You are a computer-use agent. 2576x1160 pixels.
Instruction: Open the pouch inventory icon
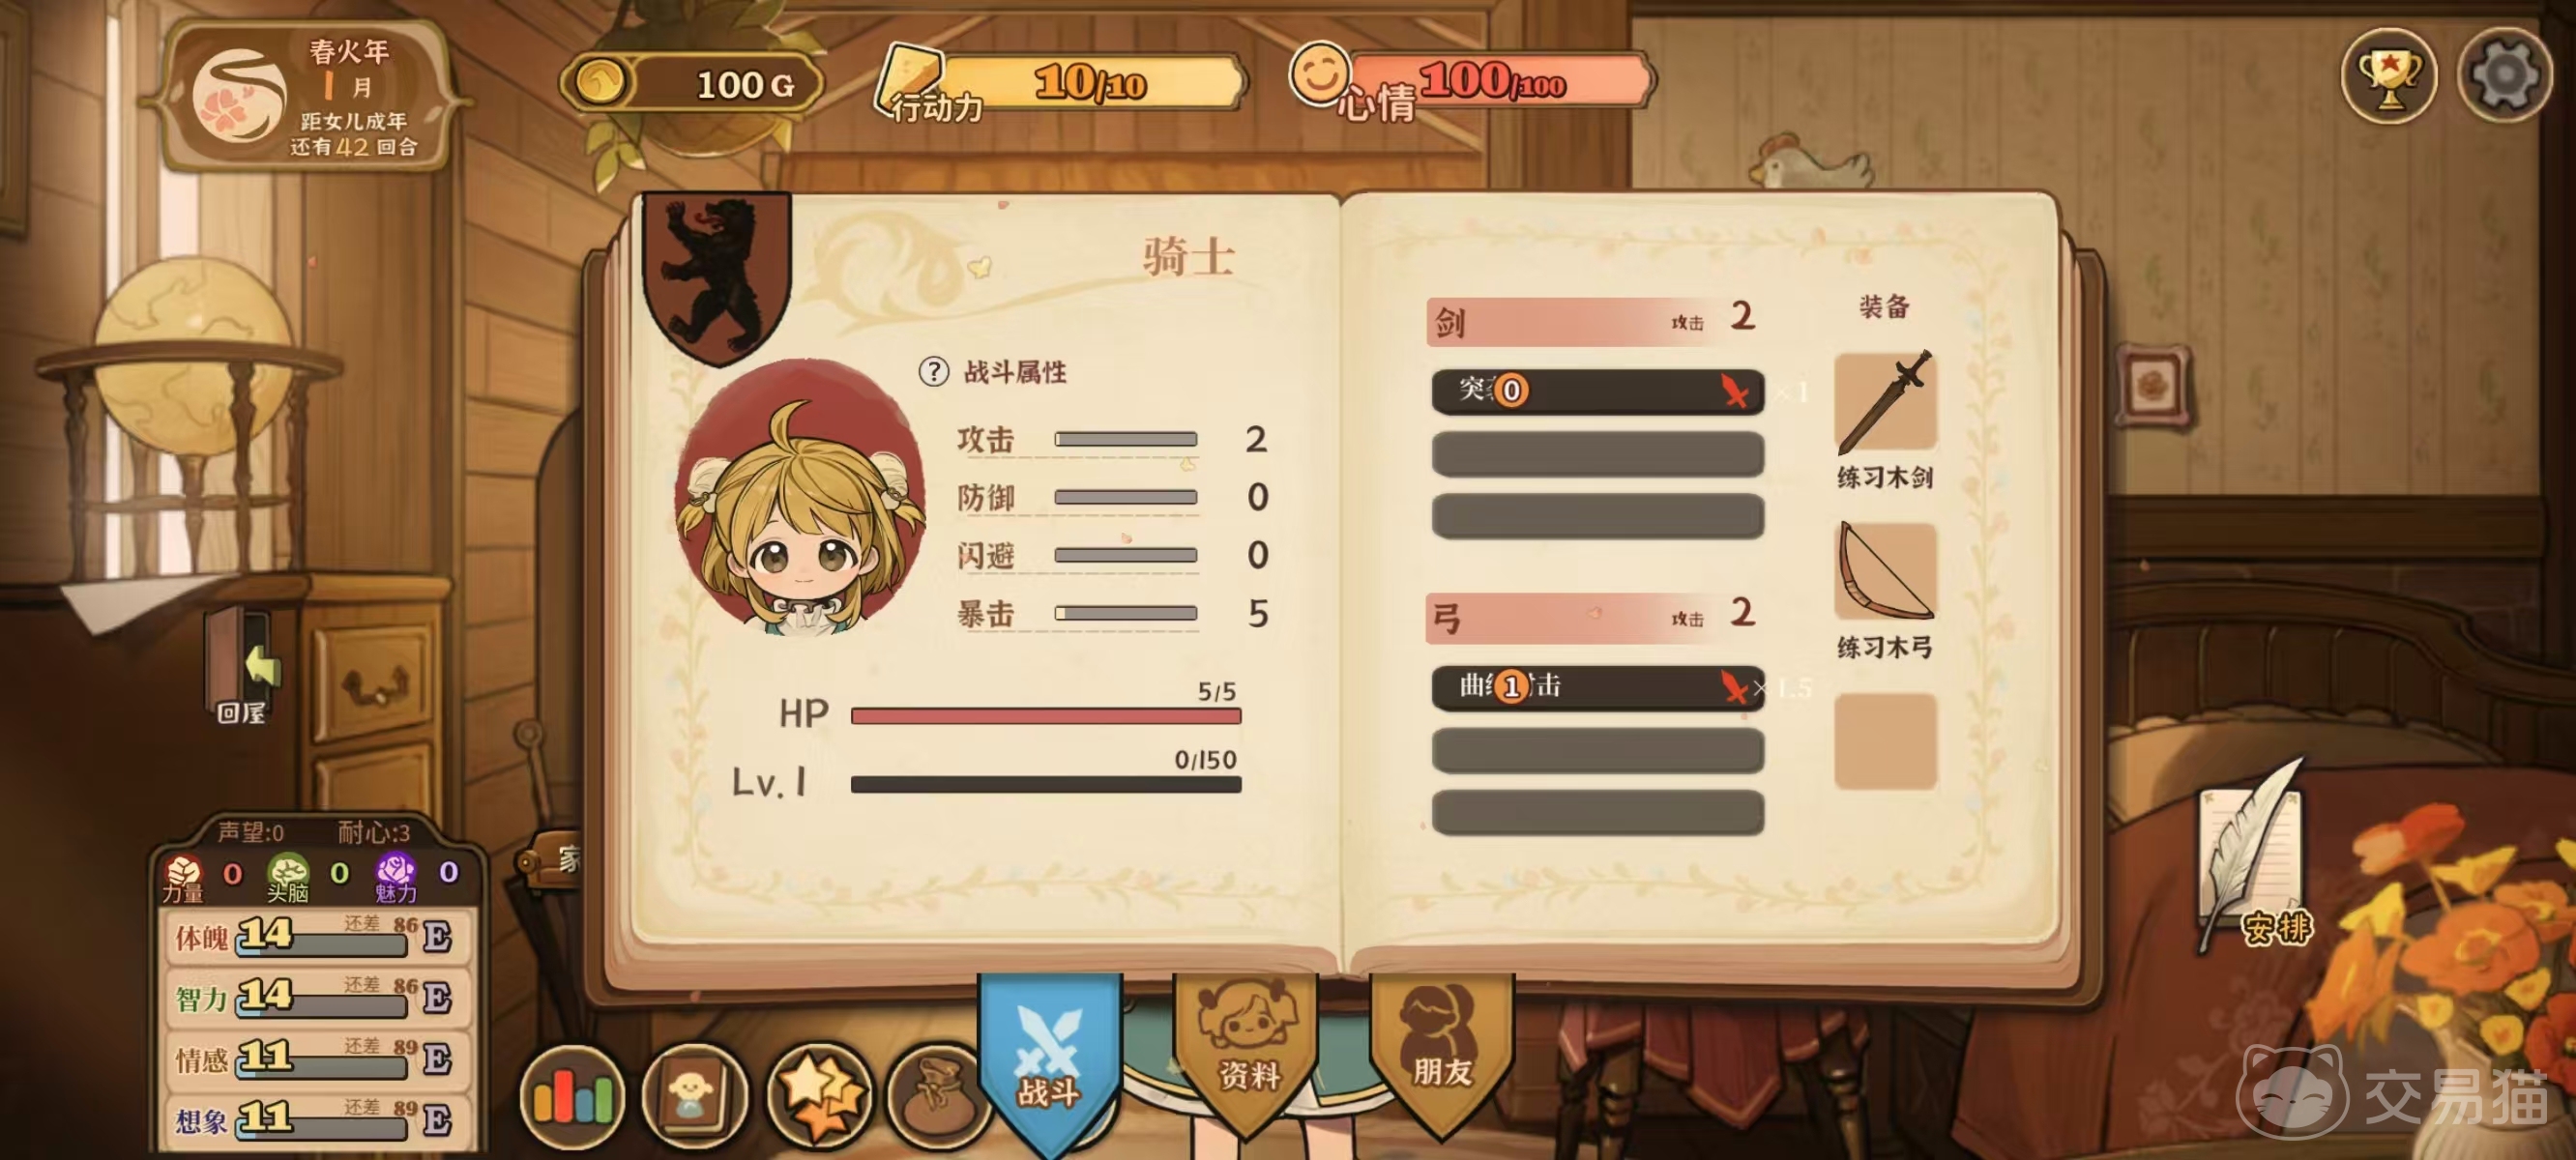click(938, 1096)
